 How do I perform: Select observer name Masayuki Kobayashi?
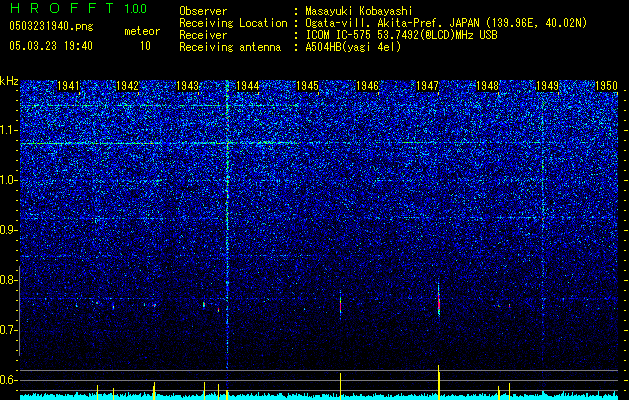coord(359,11)
